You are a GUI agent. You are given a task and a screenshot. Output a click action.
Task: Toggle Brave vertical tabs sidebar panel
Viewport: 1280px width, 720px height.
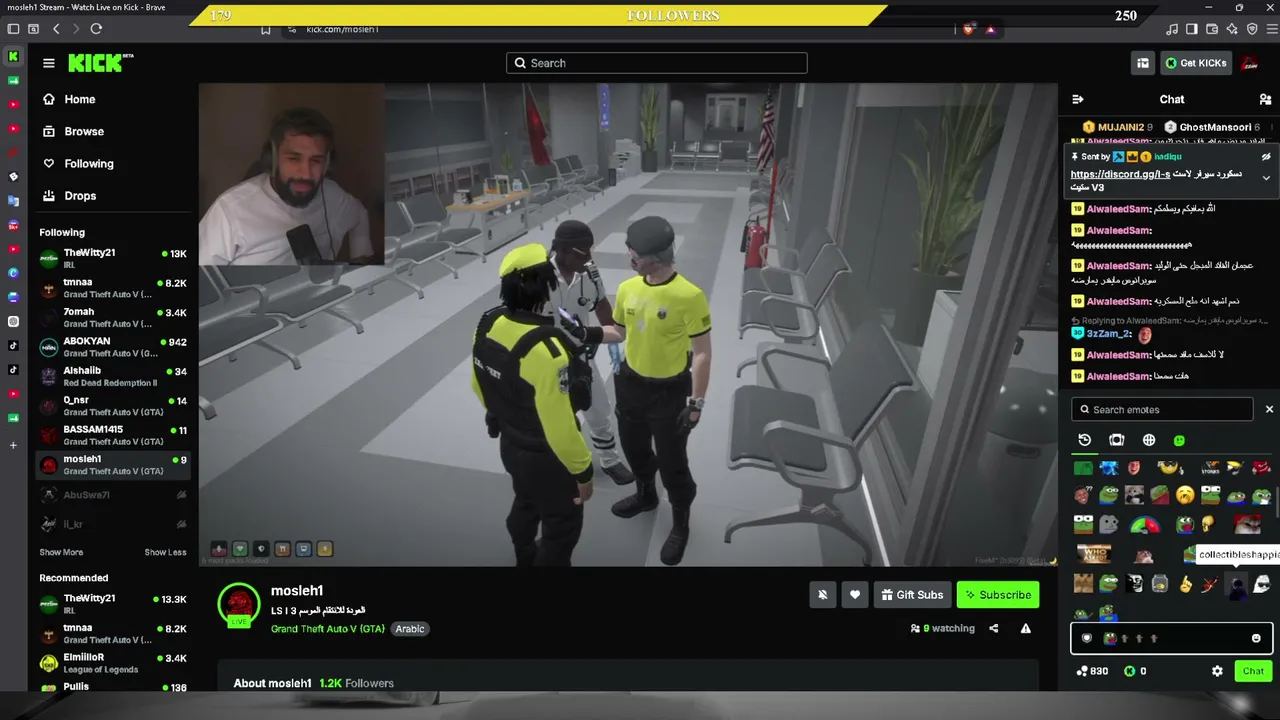click(x=13, y=29)
